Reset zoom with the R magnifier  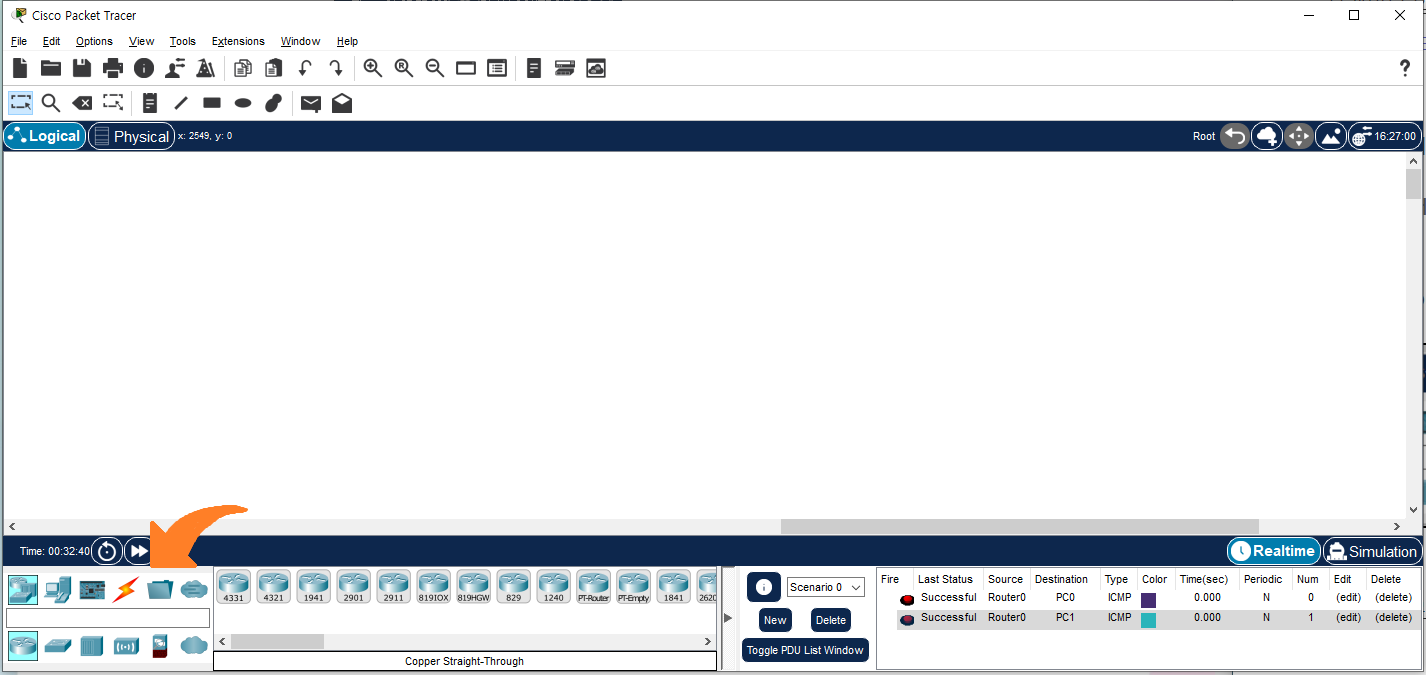tap(403, 68)
